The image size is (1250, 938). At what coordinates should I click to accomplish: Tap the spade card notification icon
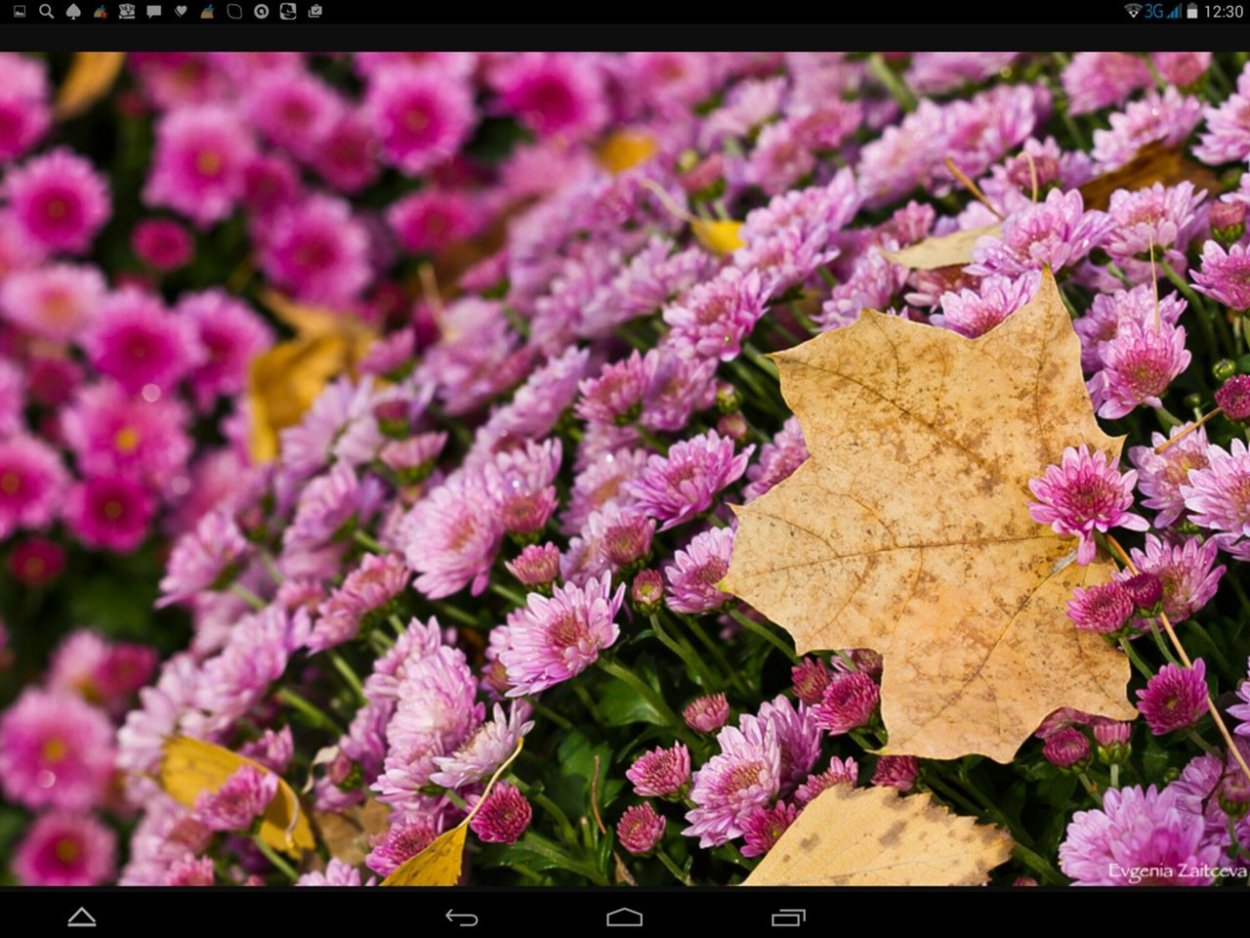tap(73, 11)
